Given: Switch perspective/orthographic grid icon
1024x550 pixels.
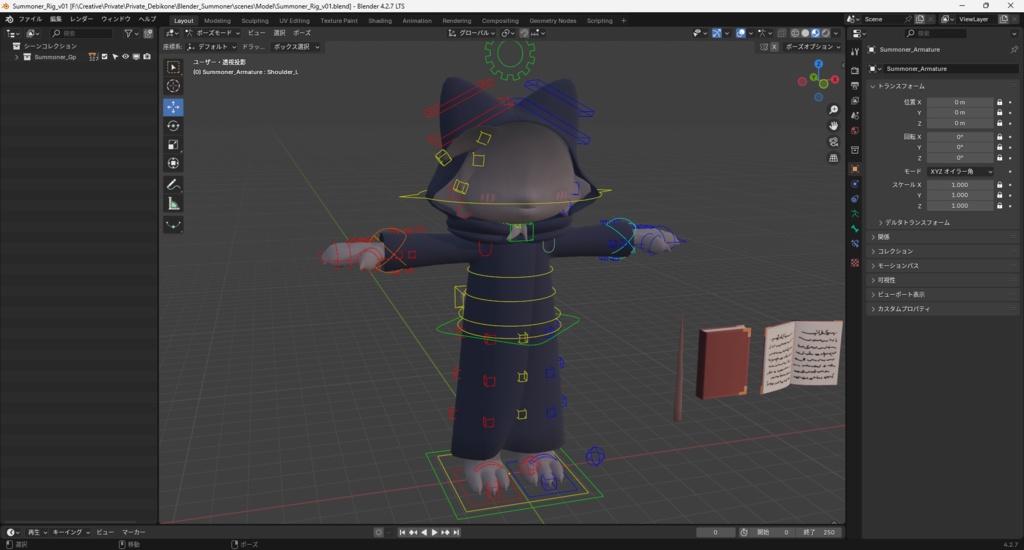Looking at the screenshot, I should 833,158.
